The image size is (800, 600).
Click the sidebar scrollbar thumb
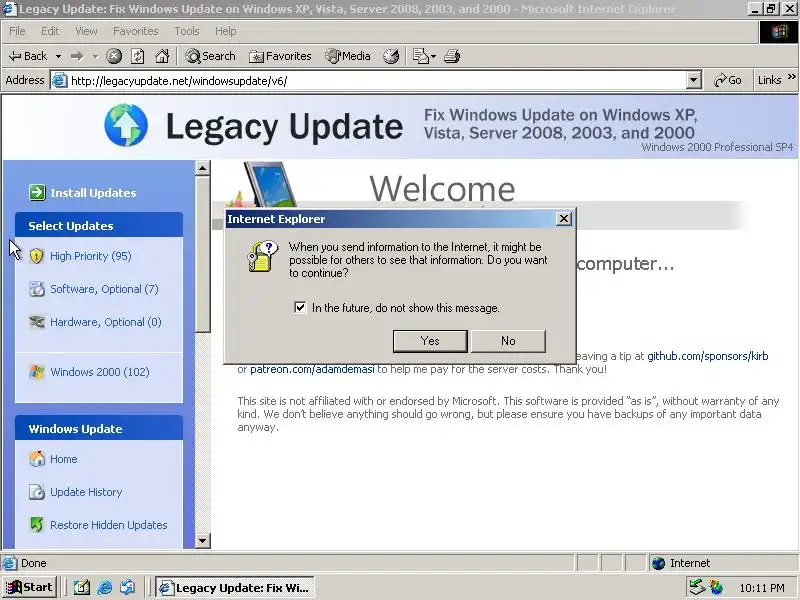203,254
